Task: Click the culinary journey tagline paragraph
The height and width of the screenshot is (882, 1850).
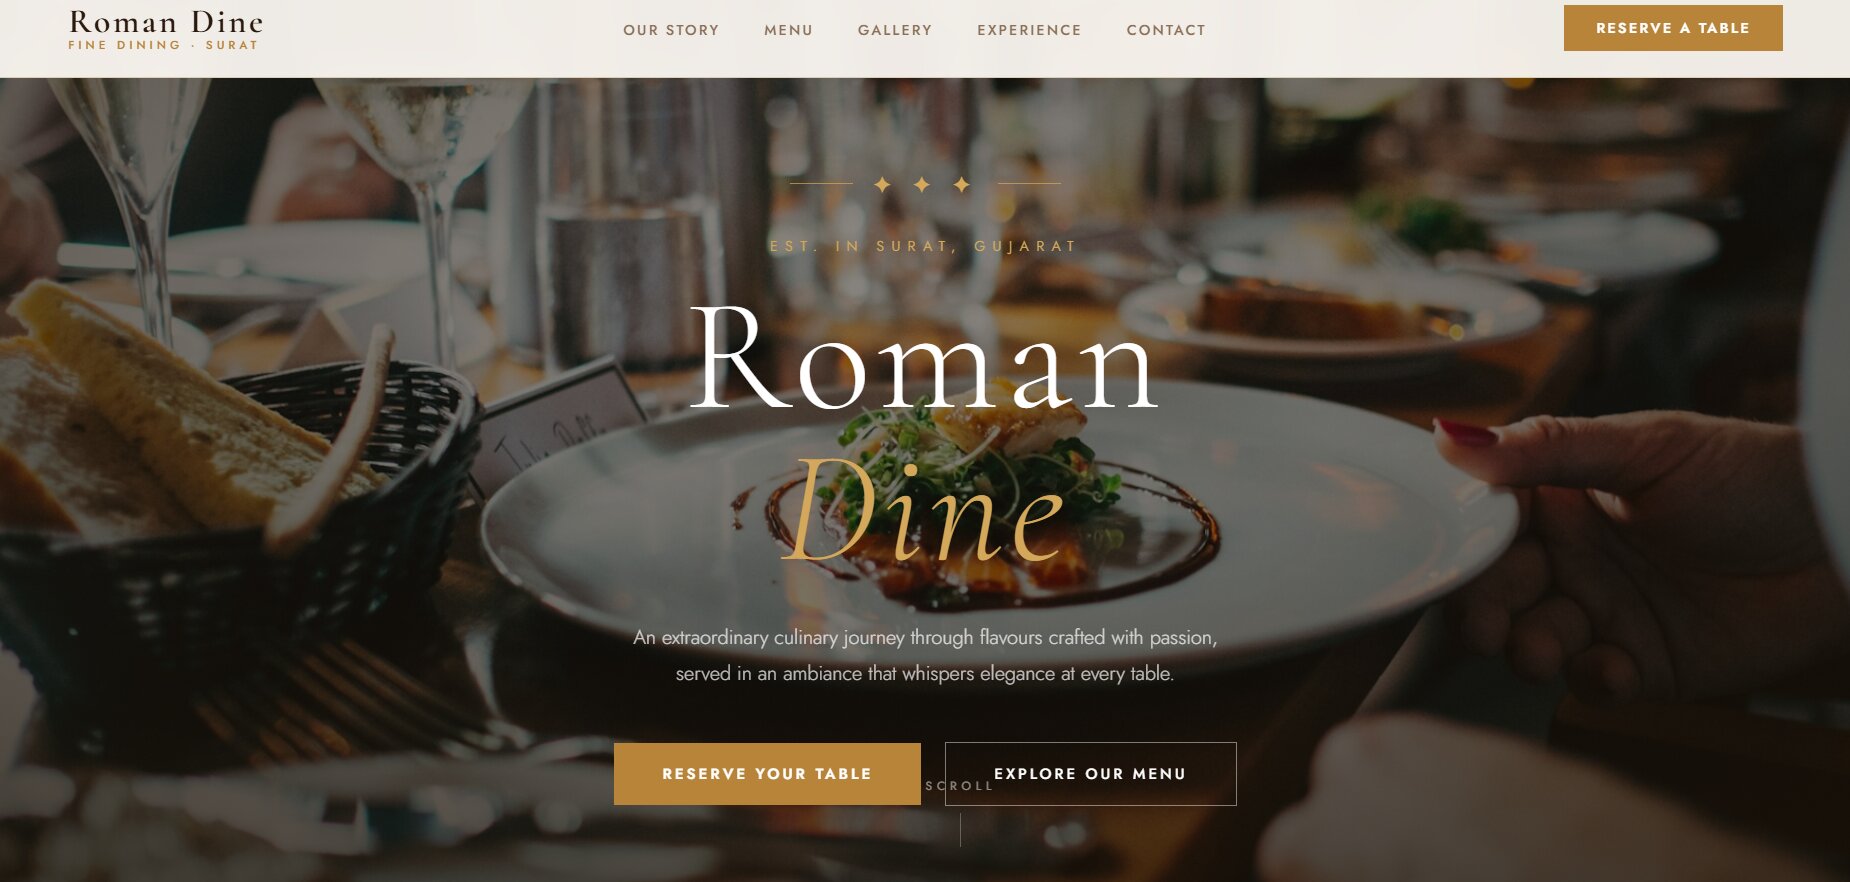Action: coord(925,655)
